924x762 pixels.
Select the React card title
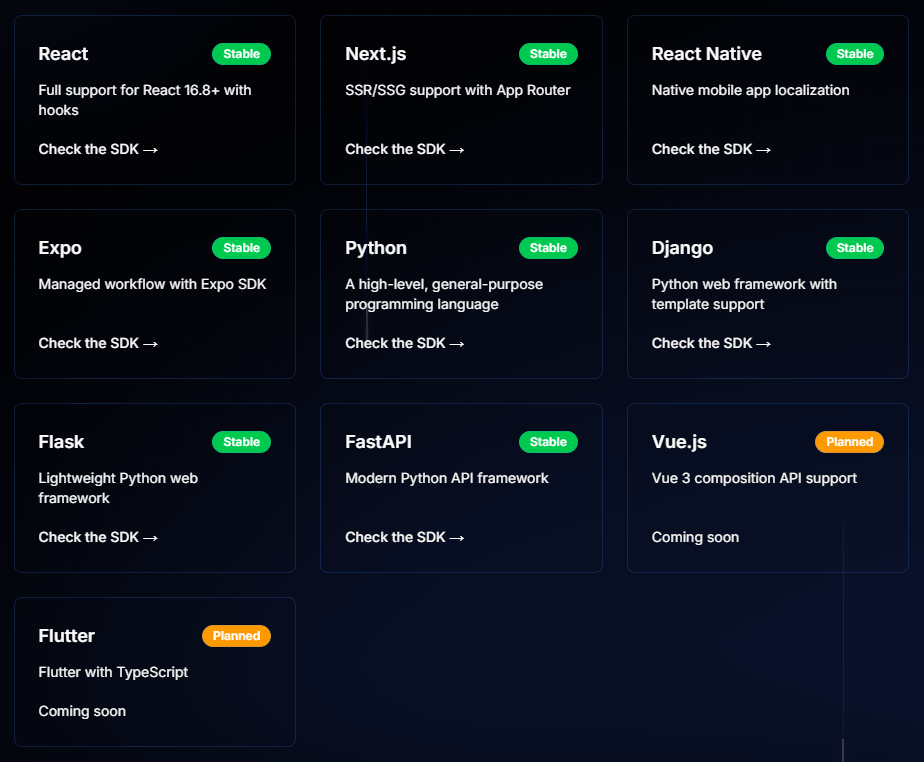(x=63, y=54)
